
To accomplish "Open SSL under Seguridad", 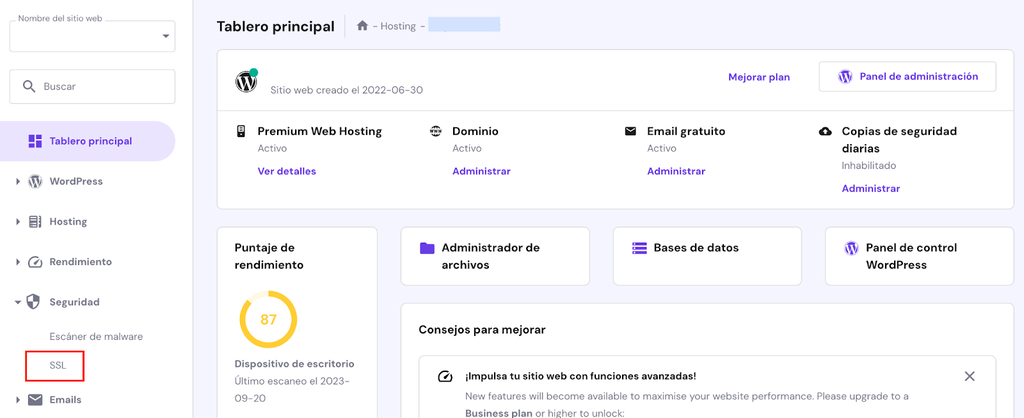I will tap(57, 366).
